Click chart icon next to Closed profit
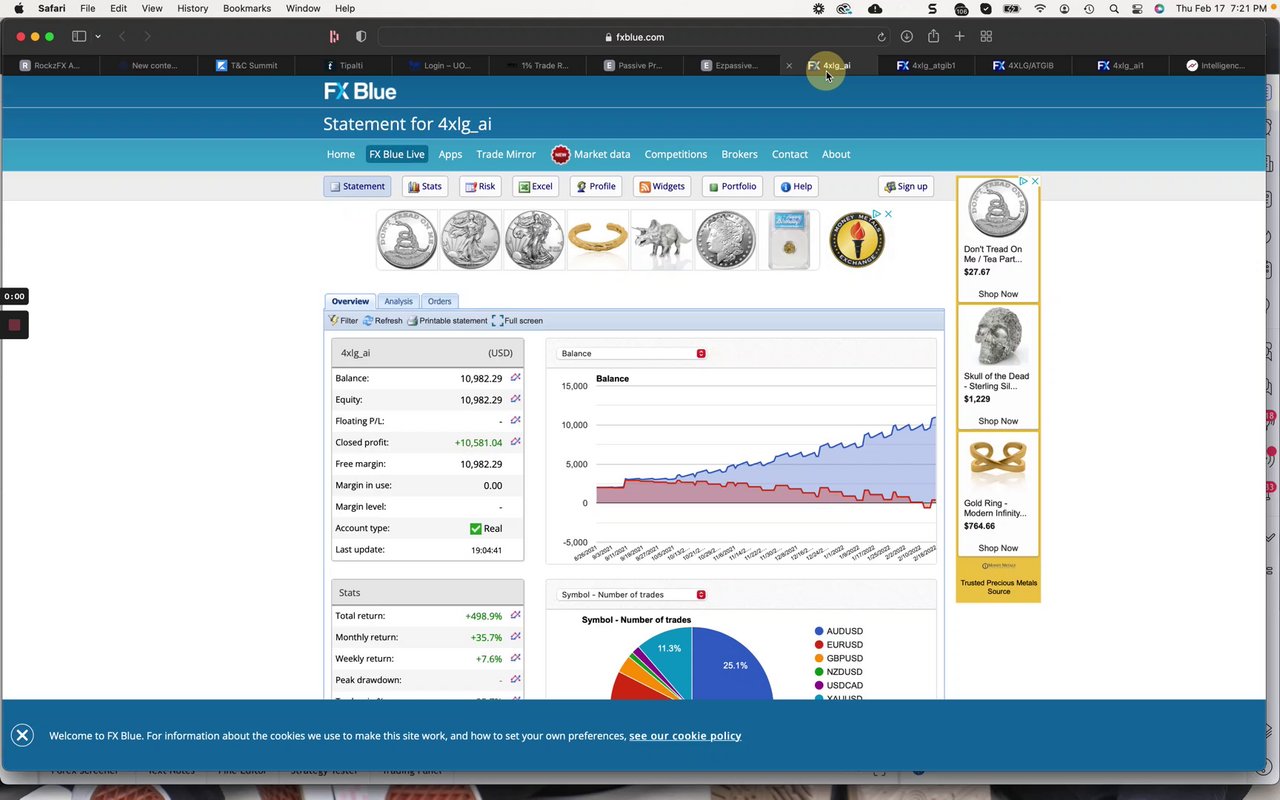Screen dimensions: 1280x800 click(x=515, y=441)
